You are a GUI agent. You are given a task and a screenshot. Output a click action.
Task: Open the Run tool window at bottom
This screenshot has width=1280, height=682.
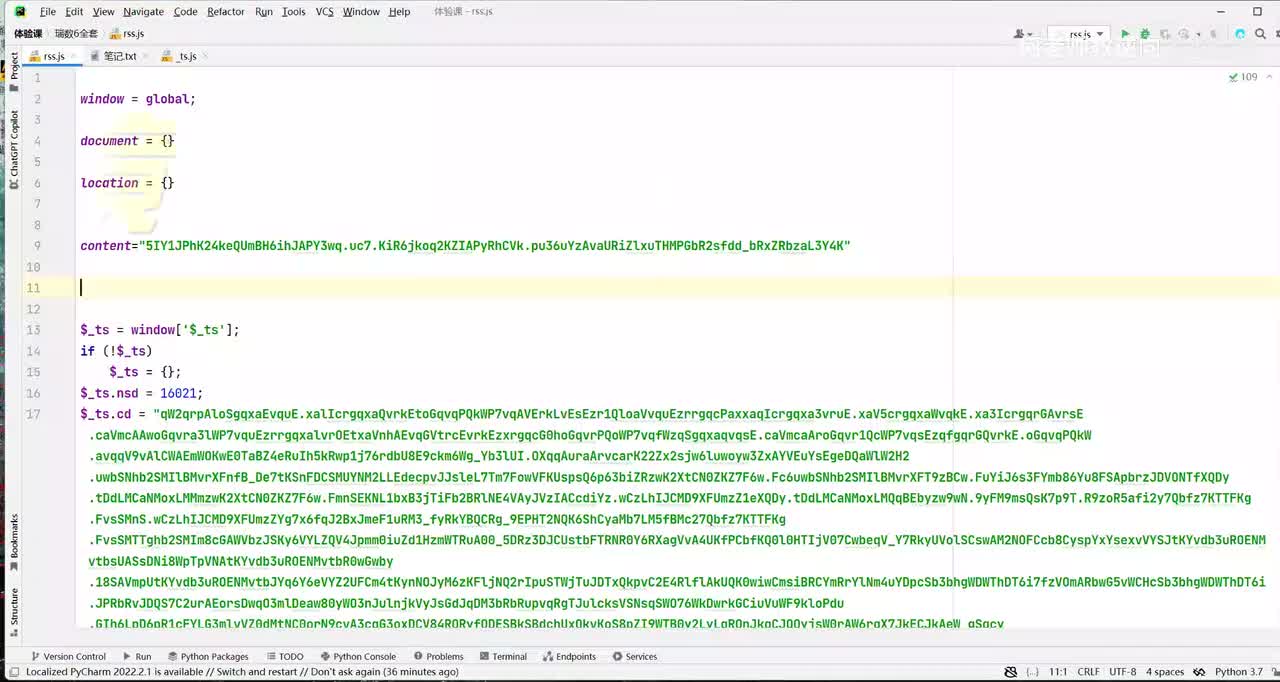tap(136, 657)
